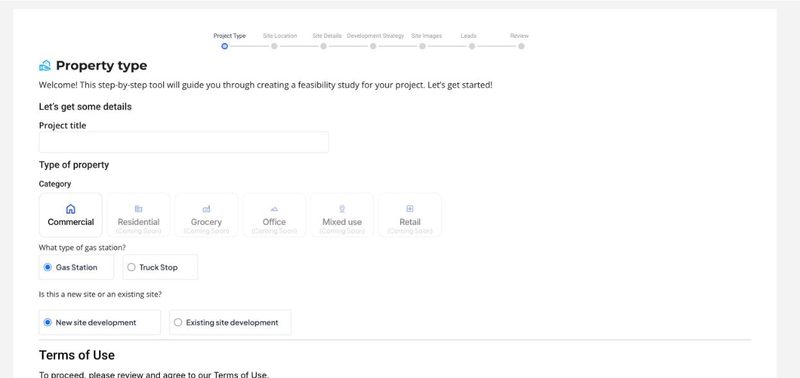
Task: Click the Residential category label
Action: [138, 222]
